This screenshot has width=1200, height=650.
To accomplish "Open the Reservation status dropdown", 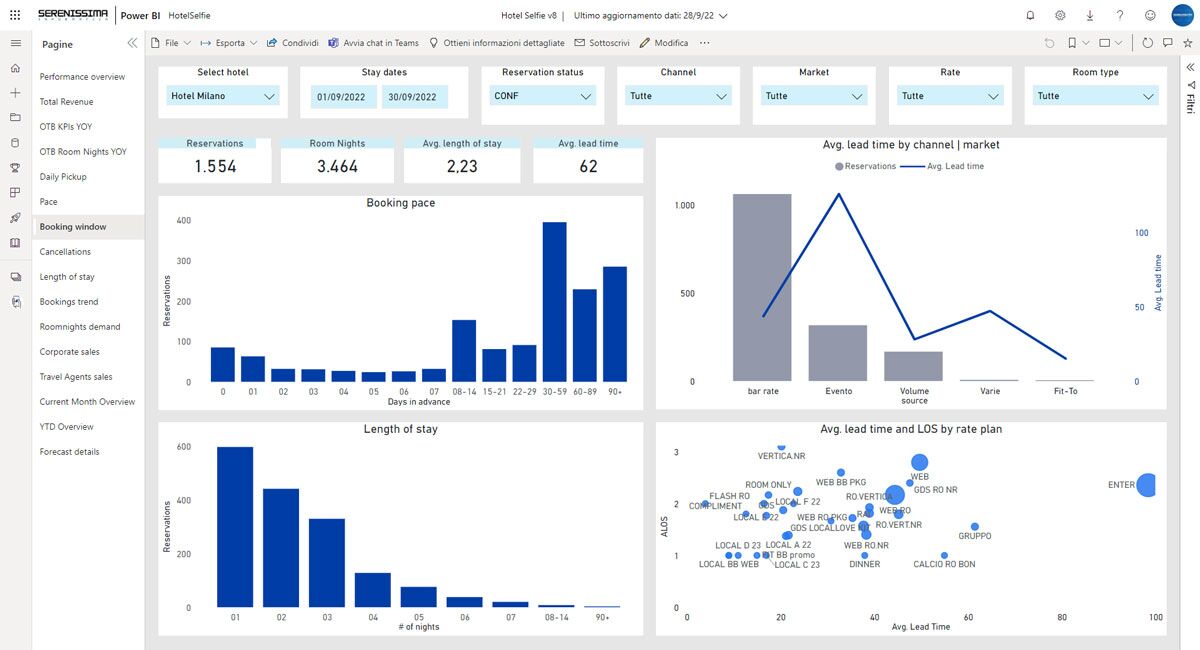I will point(543,96).
